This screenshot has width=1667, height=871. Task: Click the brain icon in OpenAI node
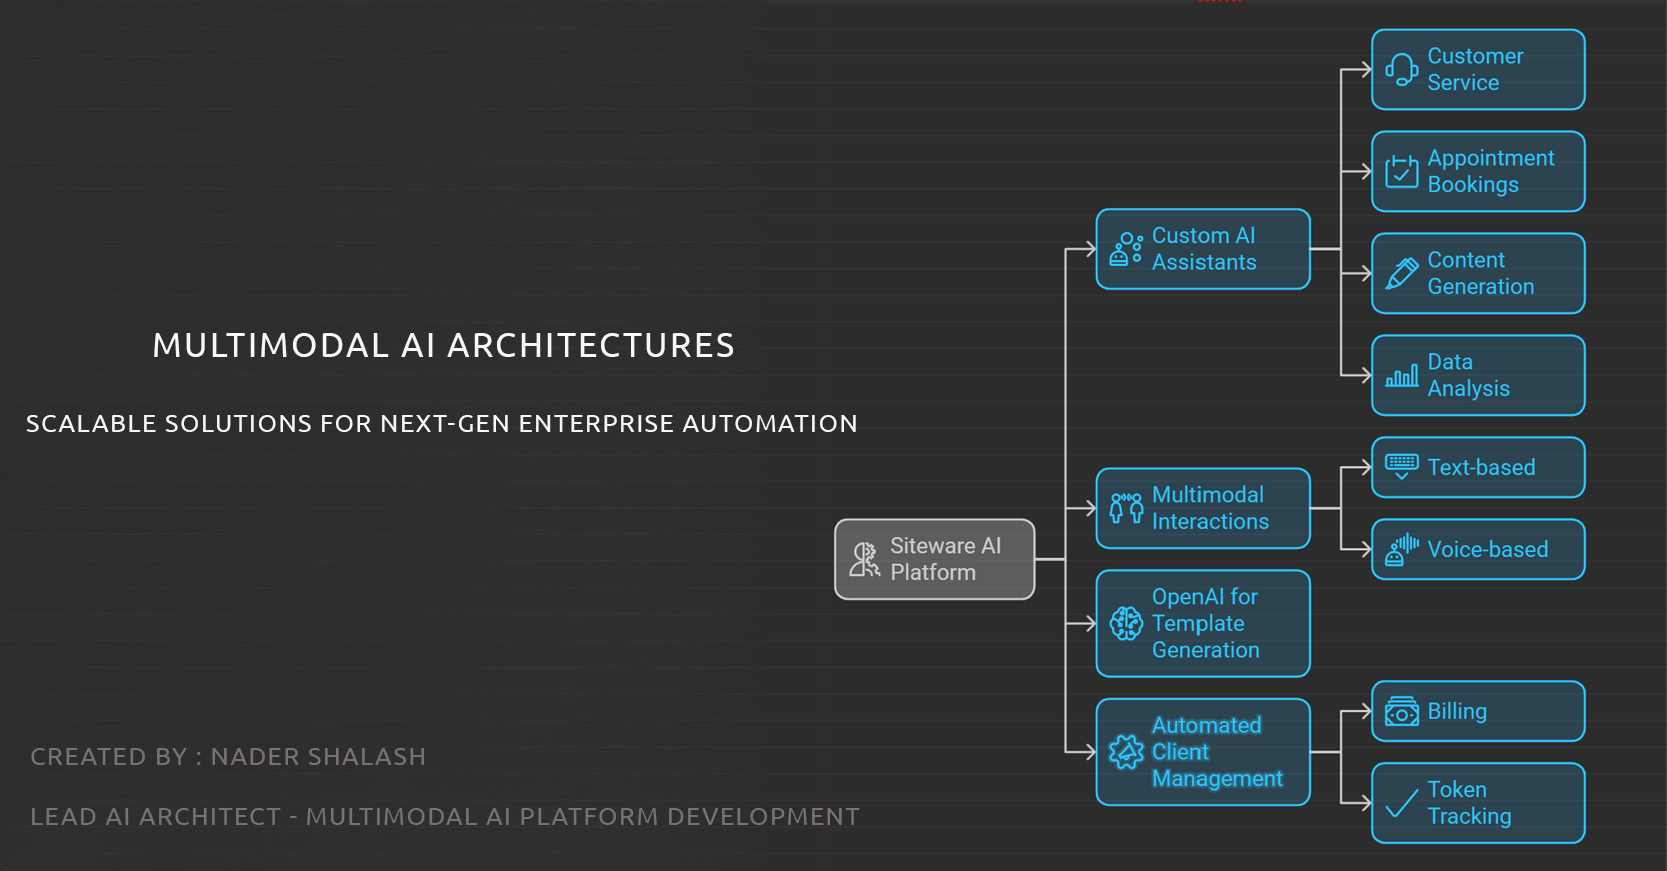pos(1126,623)
